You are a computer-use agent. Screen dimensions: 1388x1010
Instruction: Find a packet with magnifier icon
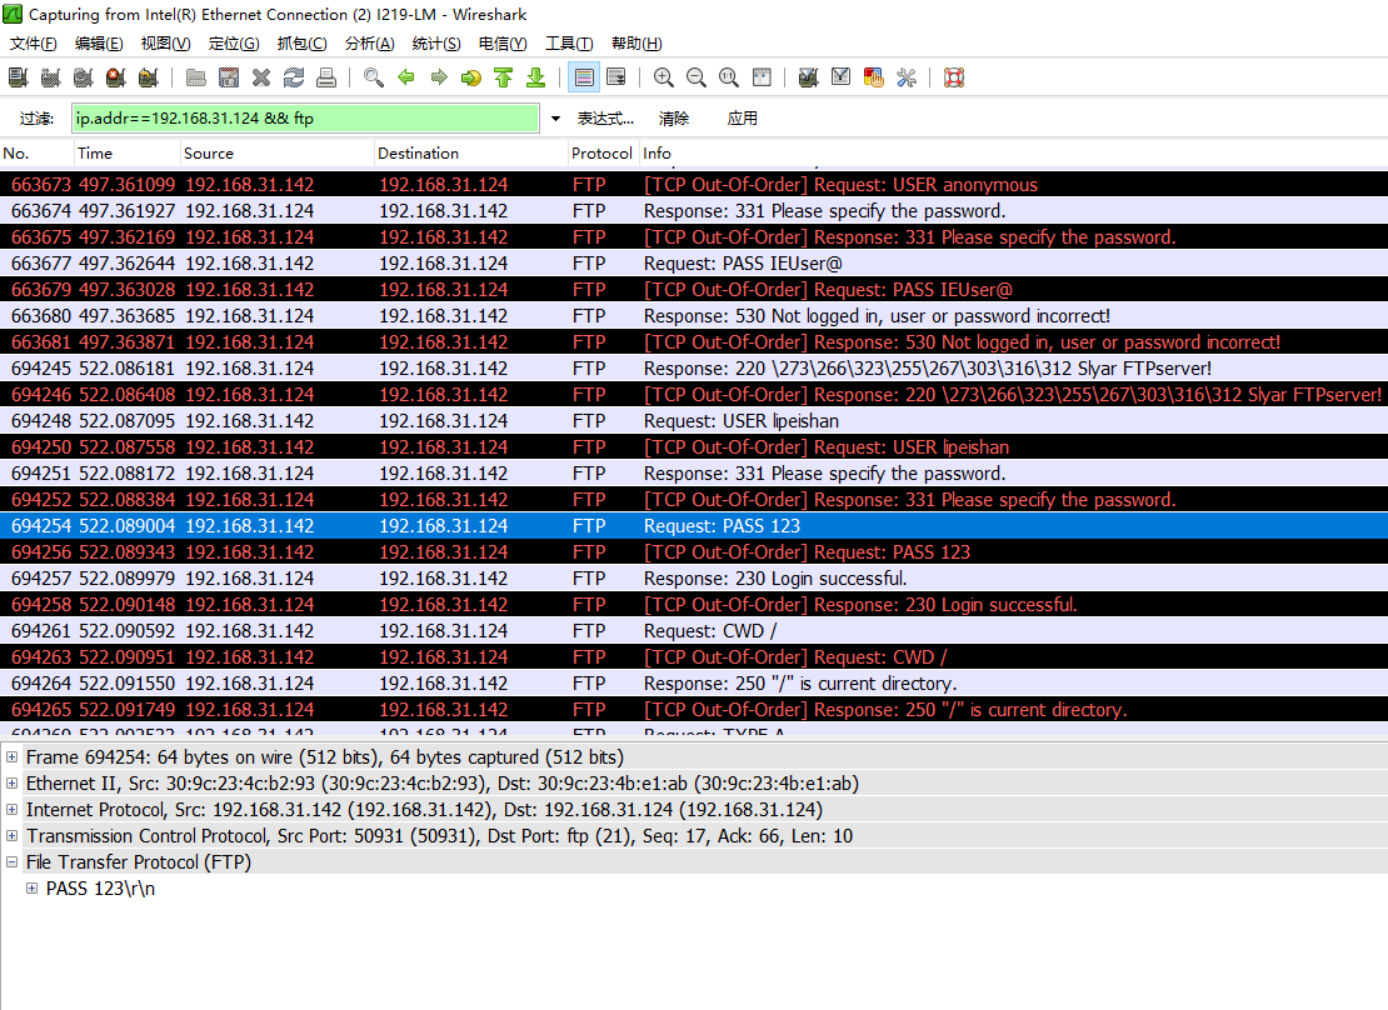click(373, 78)
